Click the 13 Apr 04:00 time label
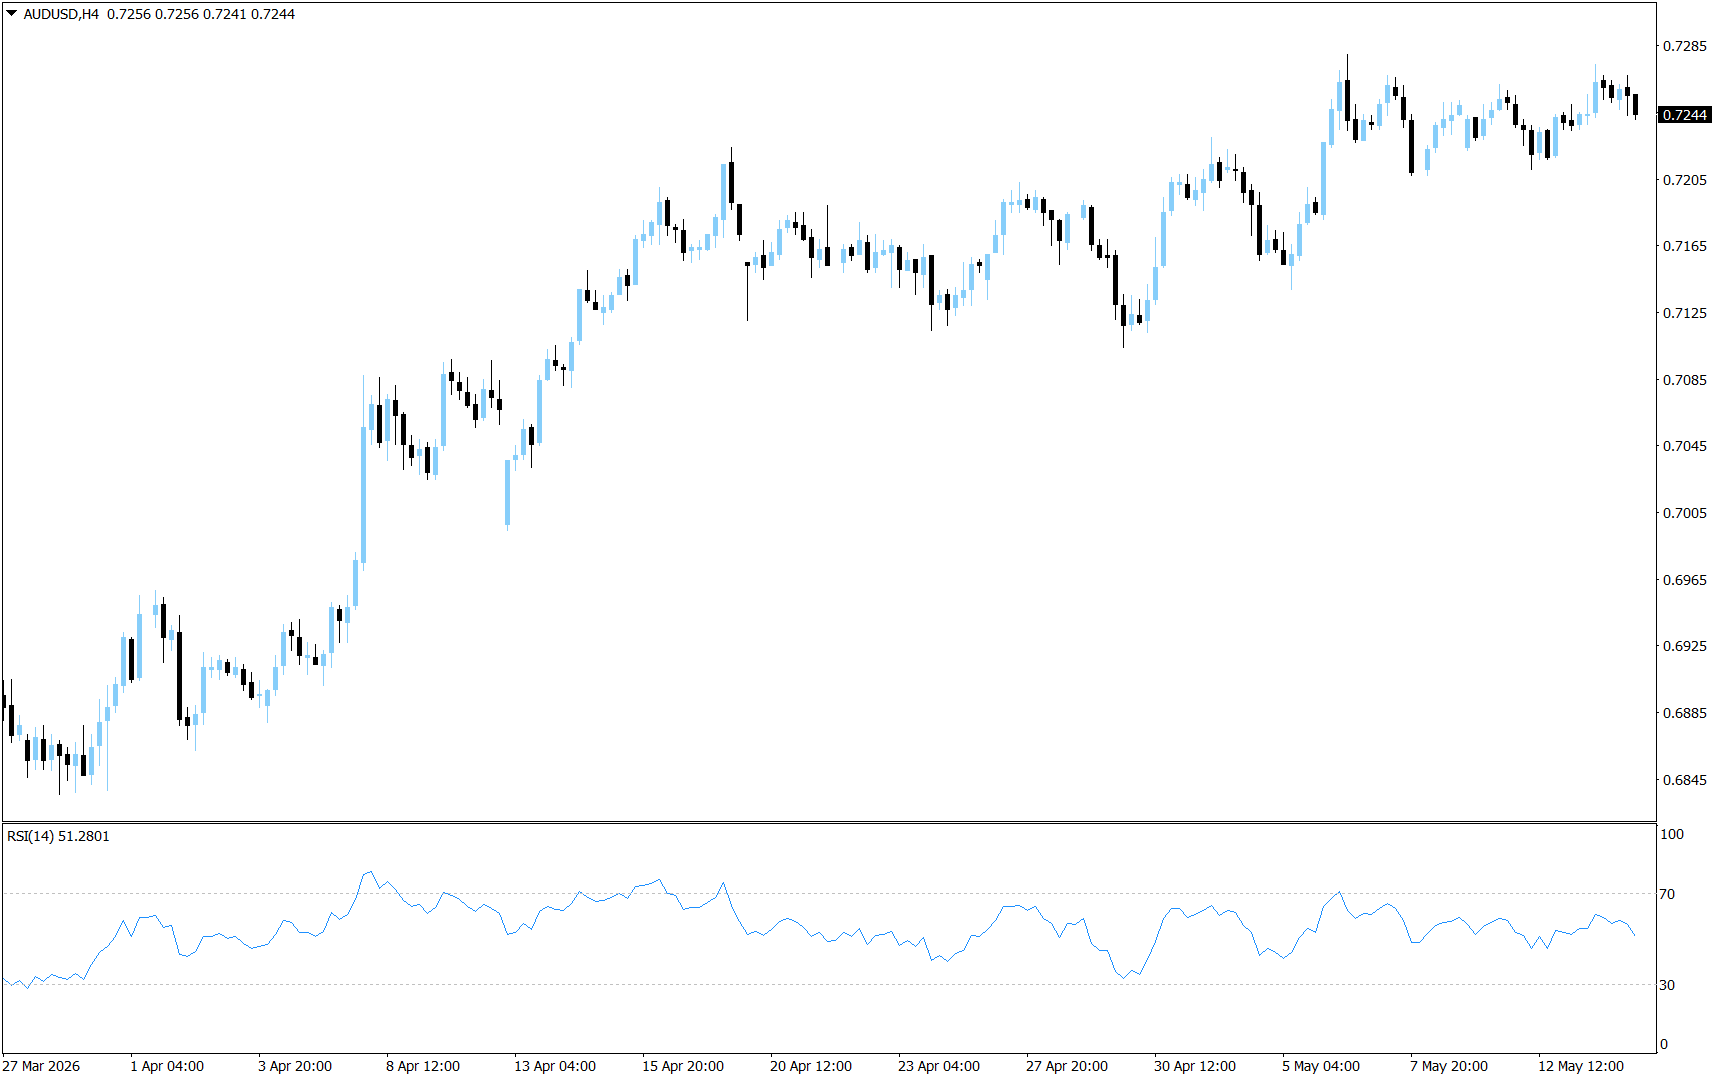The image size is (1720, 1080). tap(555, 1066)
